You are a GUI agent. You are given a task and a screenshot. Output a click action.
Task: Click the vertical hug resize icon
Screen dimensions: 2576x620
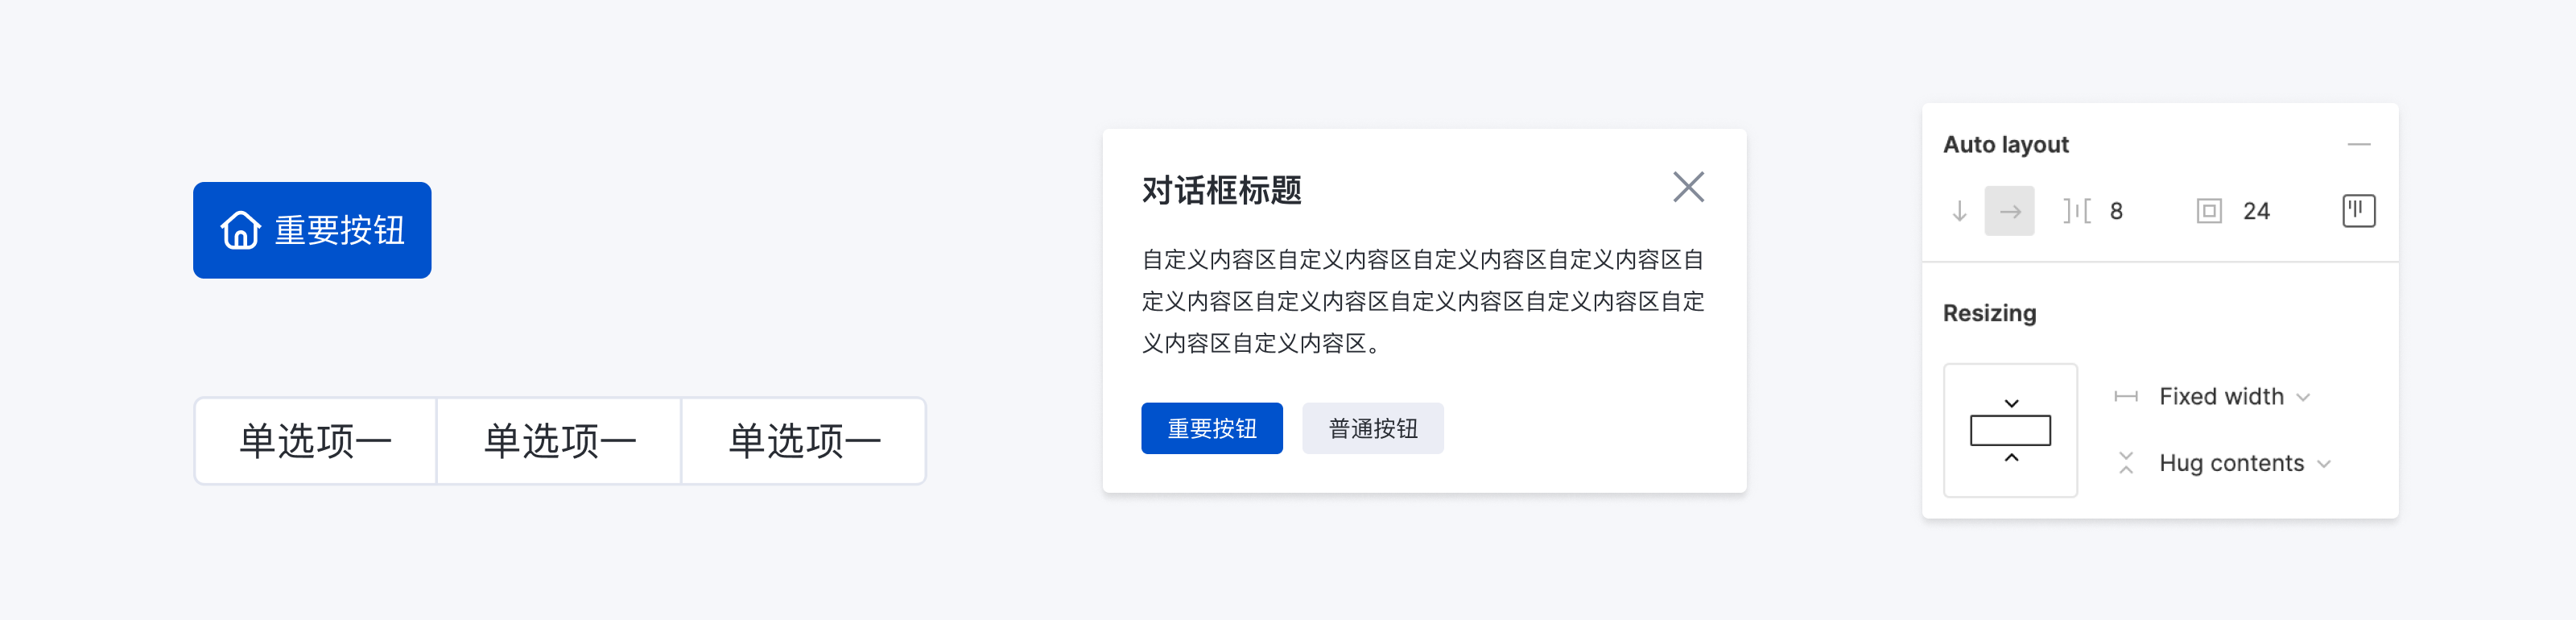[x=2126, y=463]
